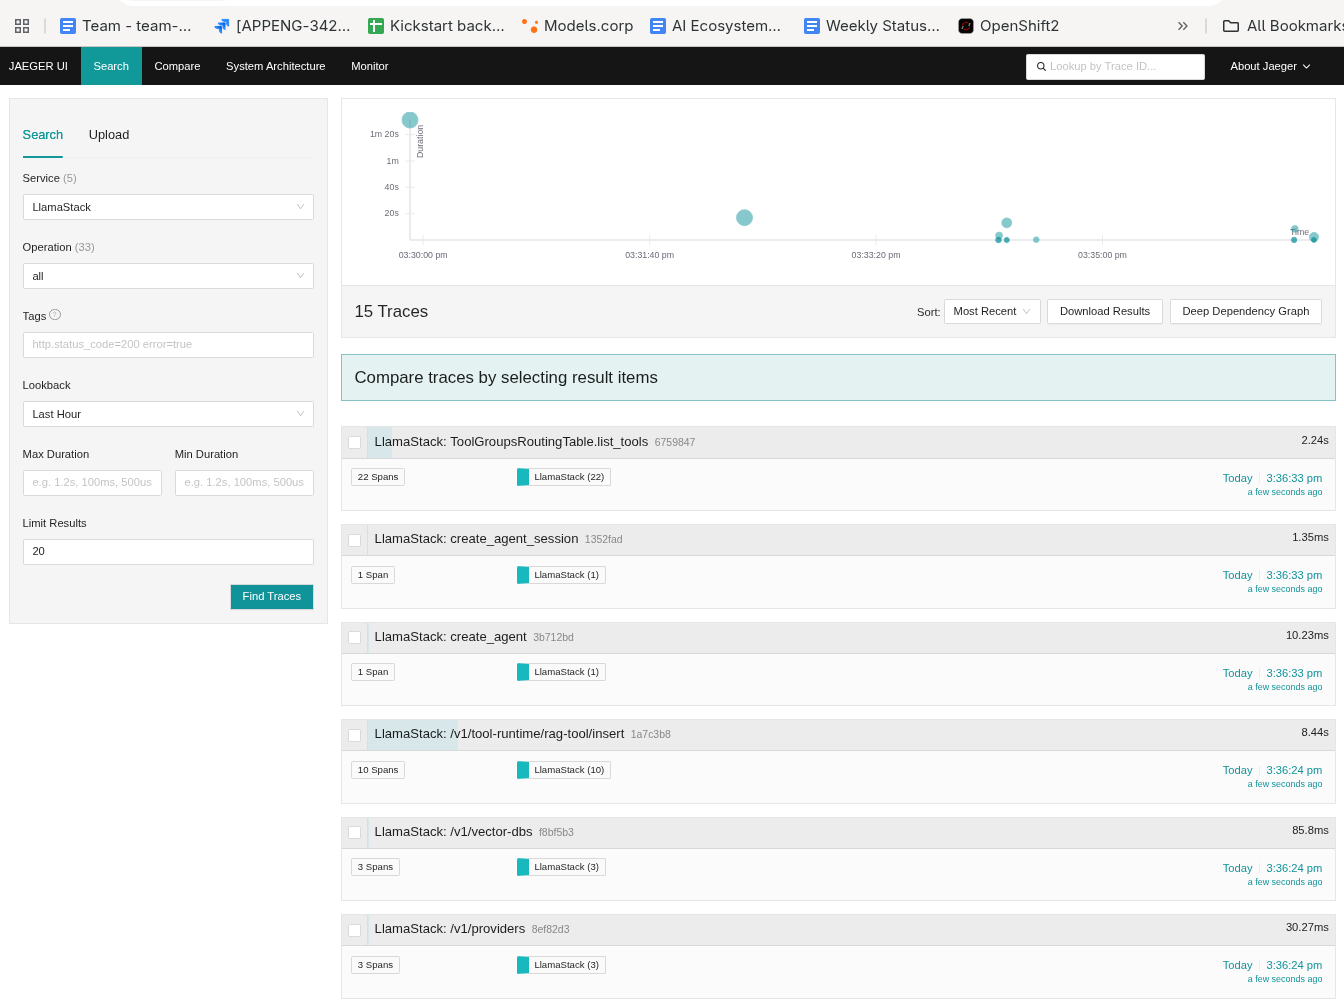
Task: Open the OpenShift2 bookmark icon
Action: click(x=965, y=26)
